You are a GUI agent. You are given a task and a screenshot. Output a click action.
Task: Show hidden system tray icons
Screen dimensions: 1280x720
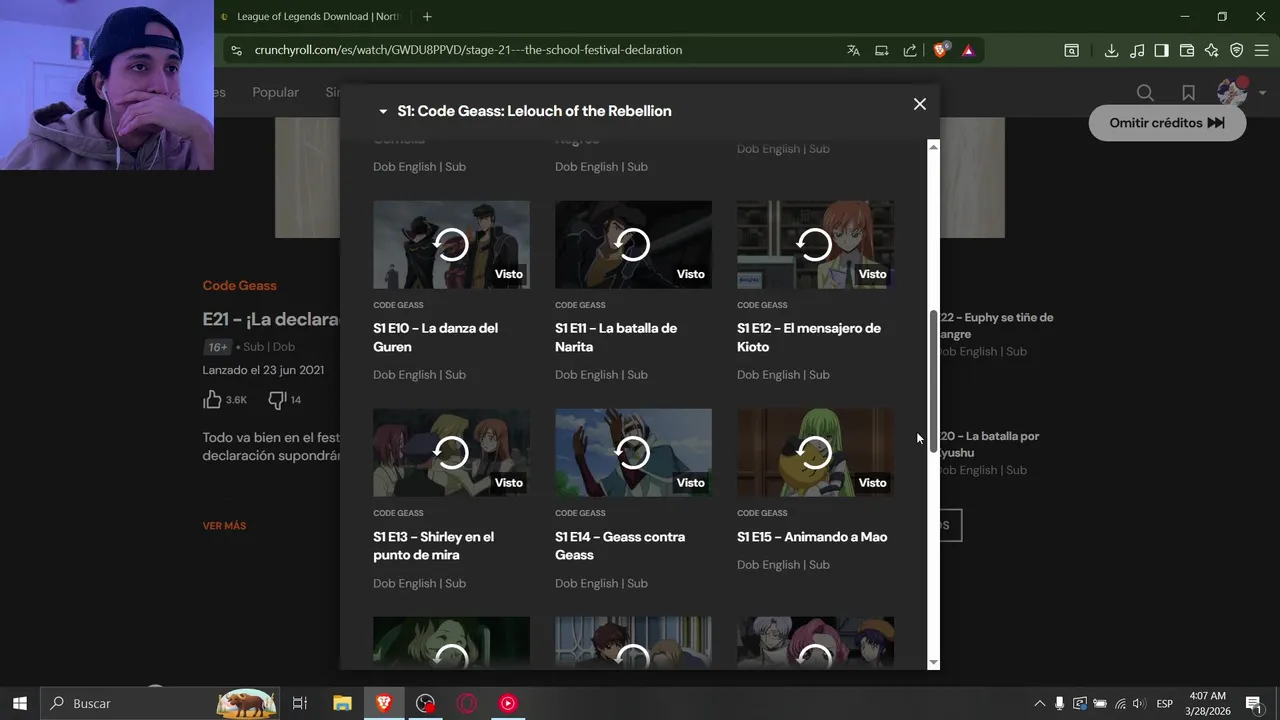point(1039,703)
